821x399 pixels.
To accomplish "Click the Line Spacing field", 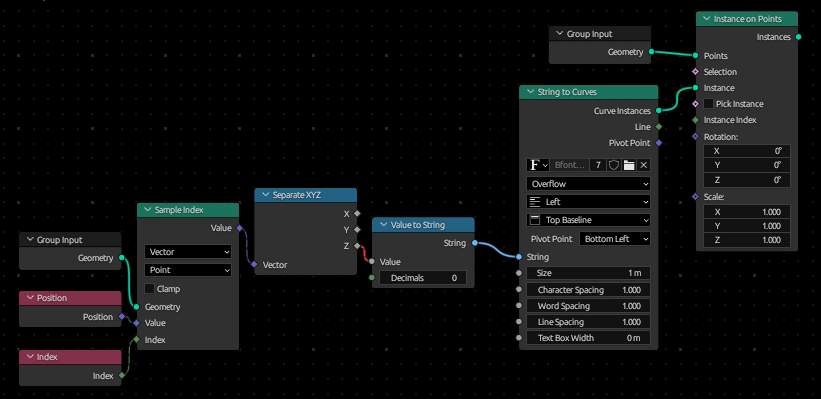I will tap(589, 322).
